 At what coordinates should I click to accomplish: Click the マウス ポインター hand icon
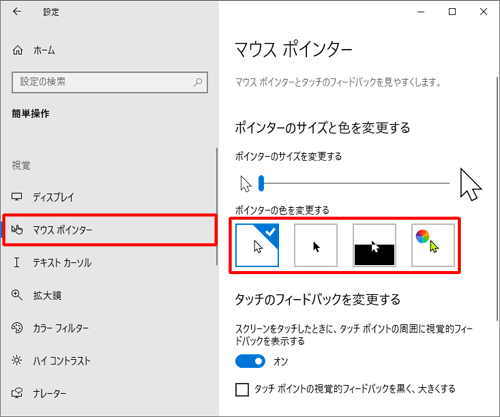(17, 230)
